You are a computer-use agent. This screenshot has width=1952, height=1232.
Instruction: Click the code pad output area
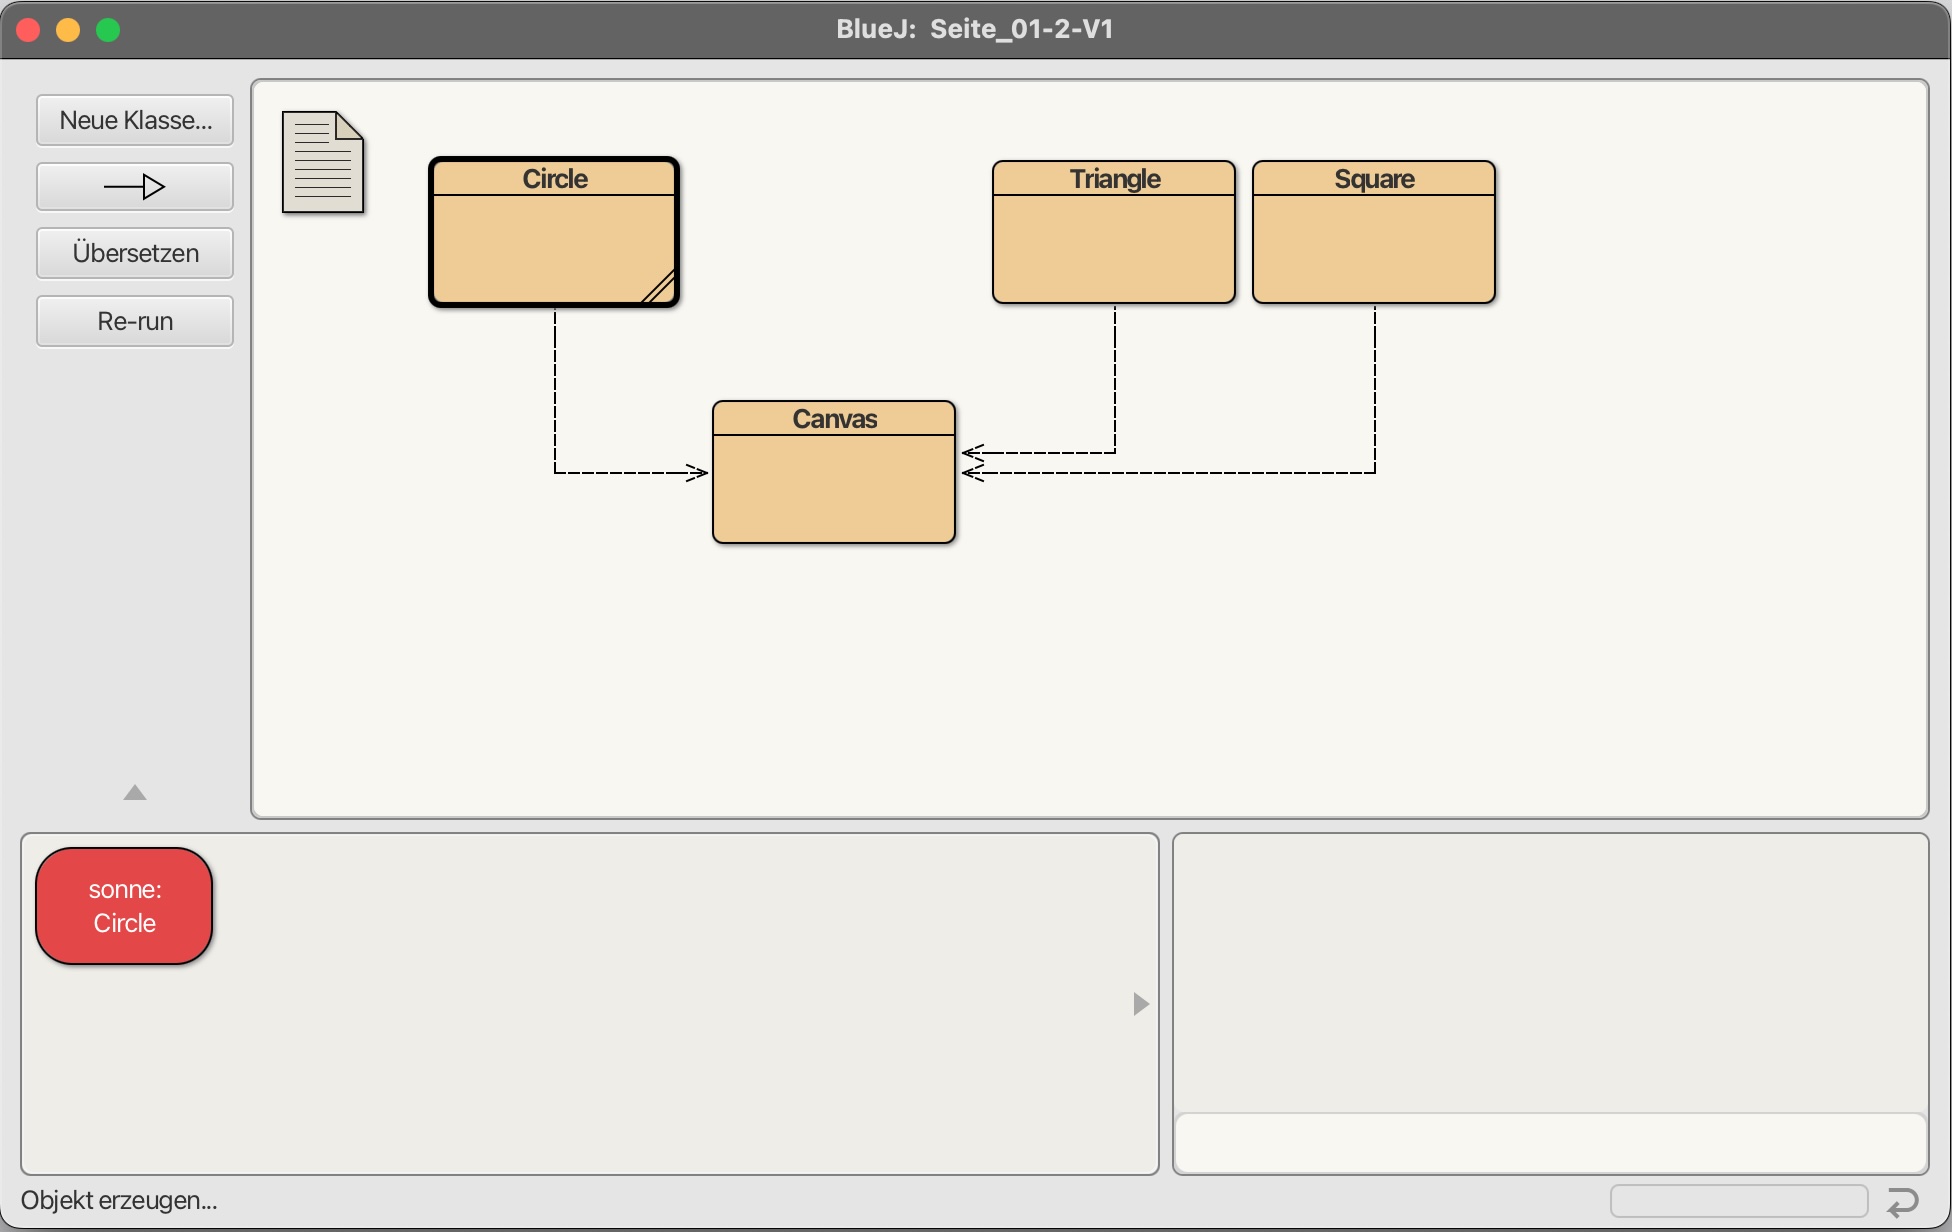tap(1550, 970)
